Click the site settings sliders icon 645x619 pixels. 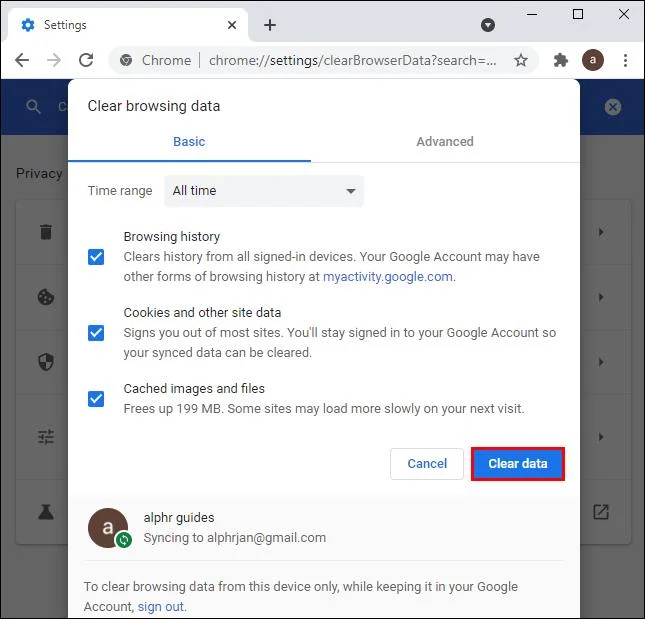46,436
